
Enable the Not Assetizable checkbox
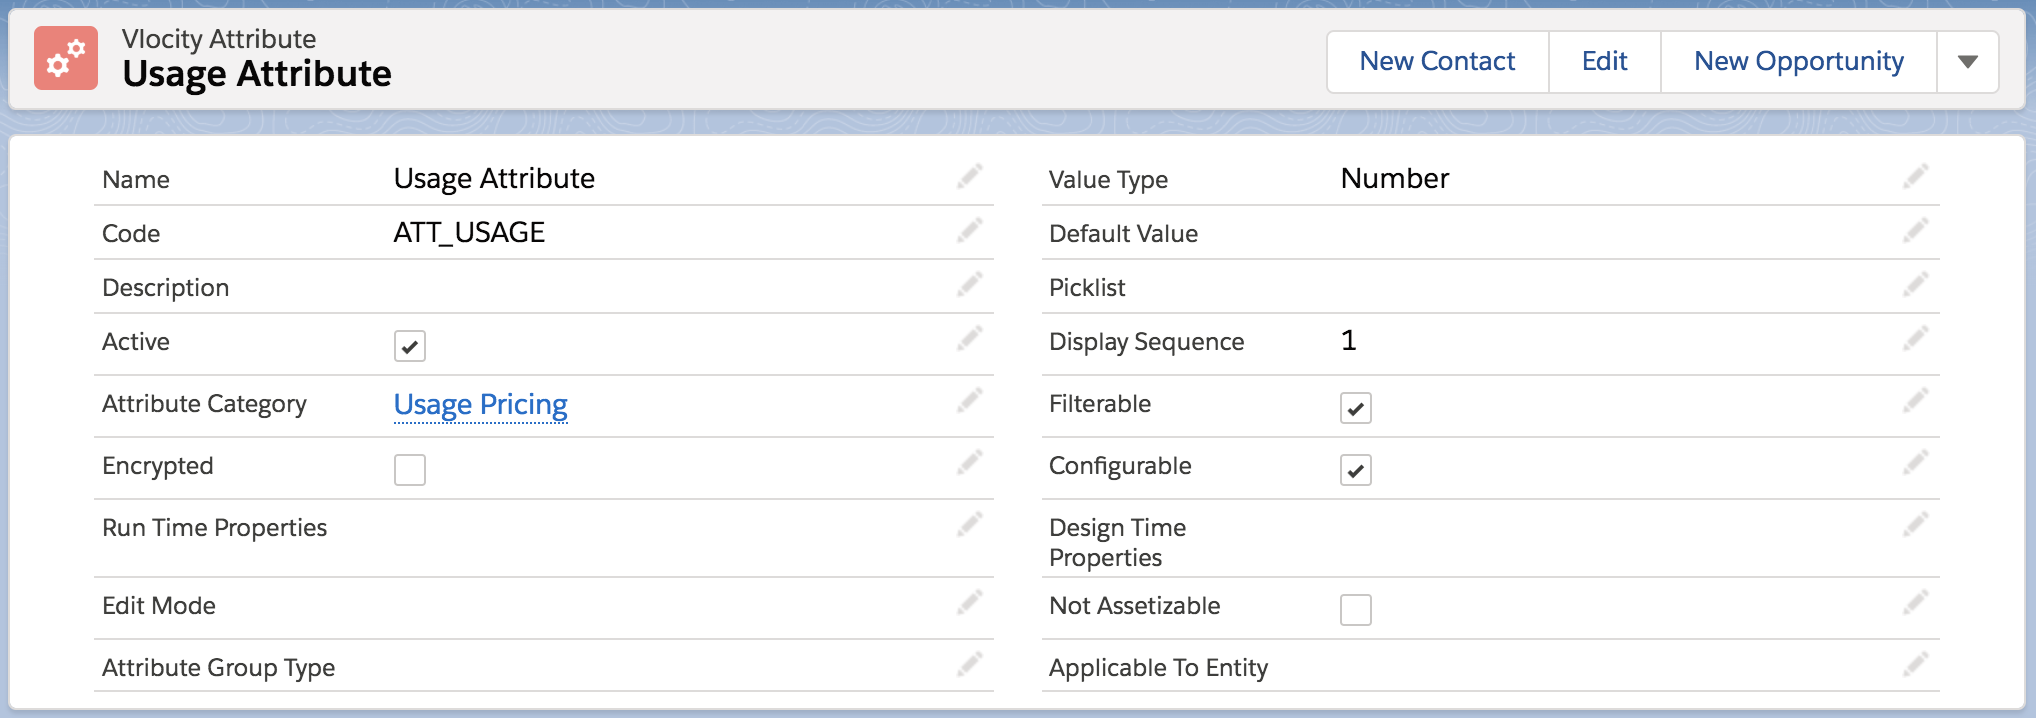[x=1356, y=610]
